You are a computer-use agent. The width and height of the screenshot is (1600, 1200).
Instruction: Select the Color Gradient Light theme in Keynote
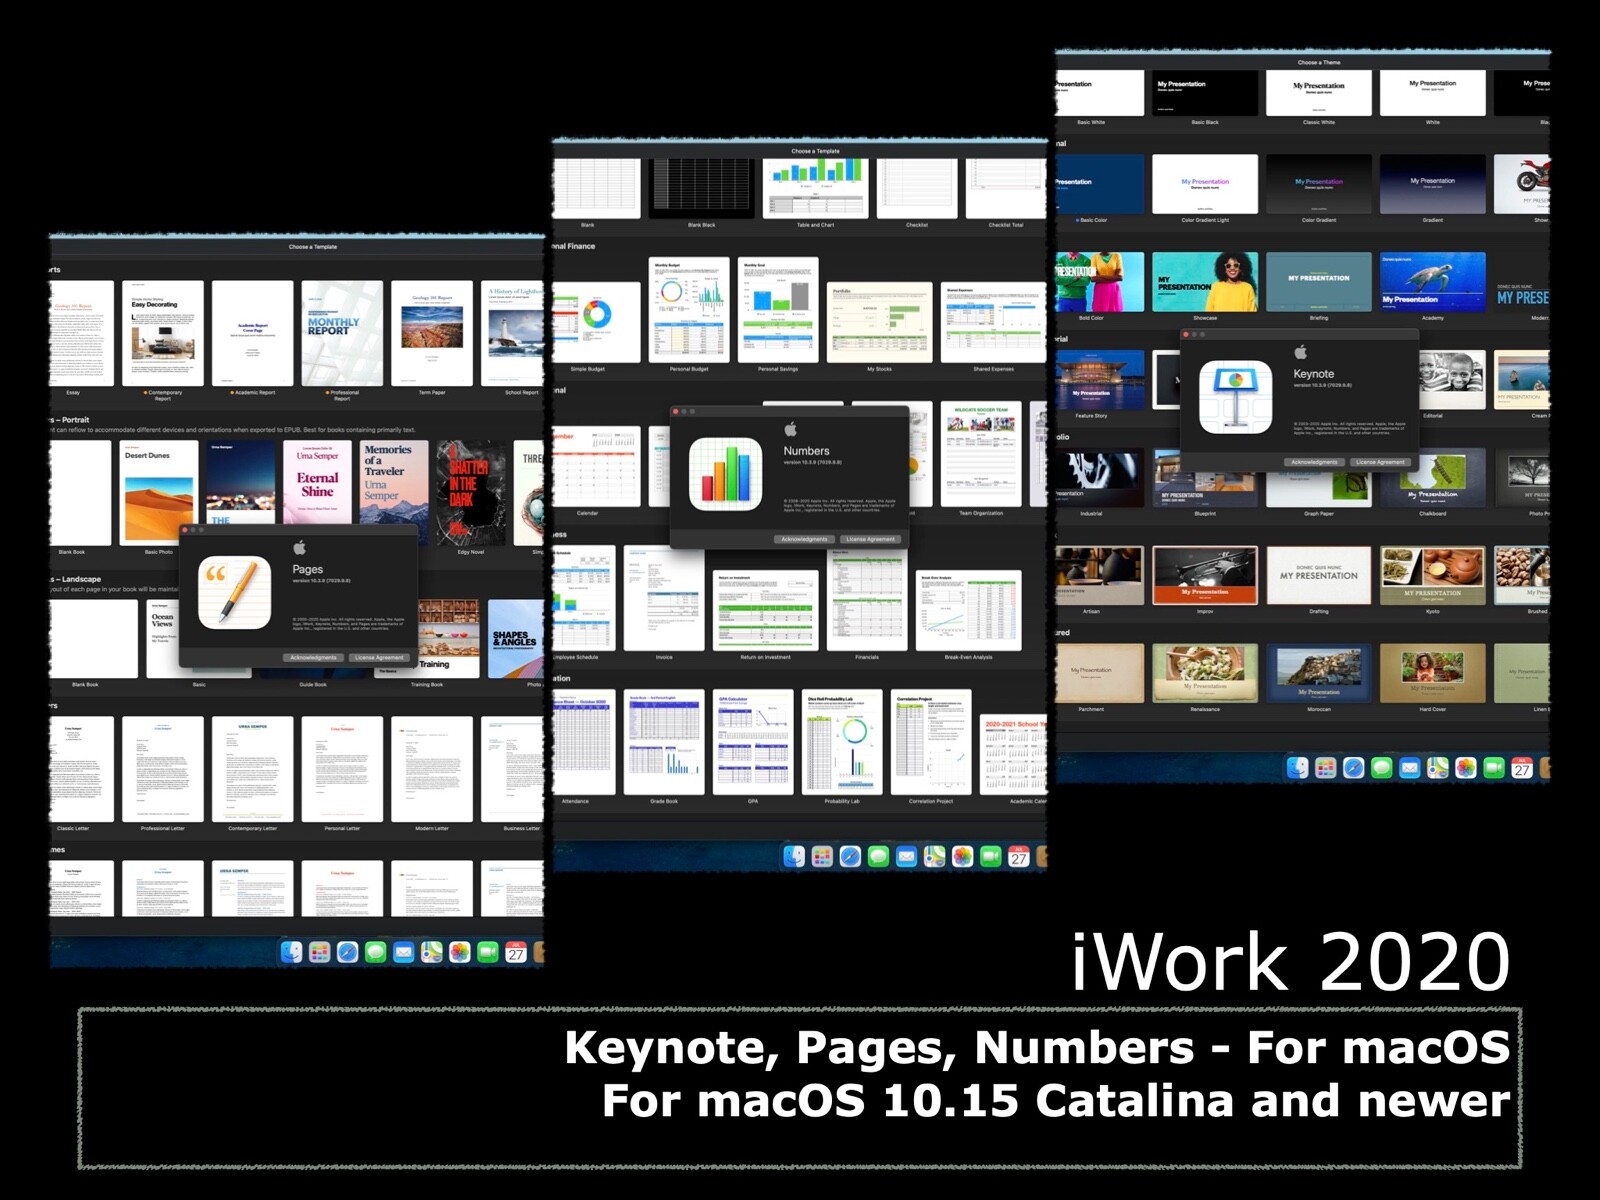[x=1205, y=184]
